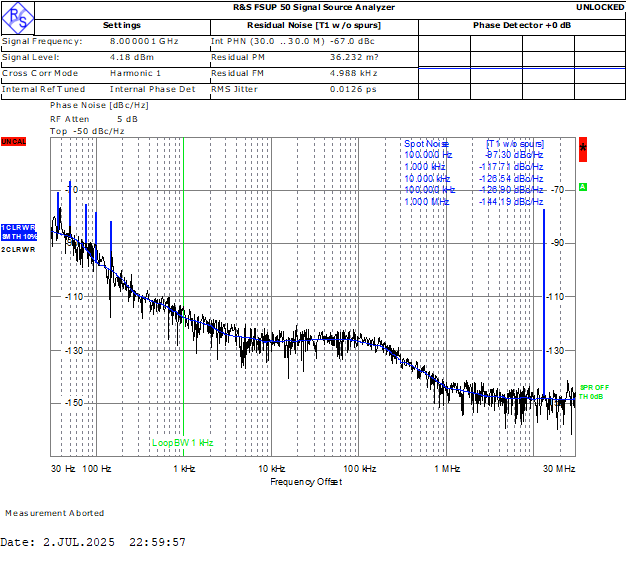Click the Measurement Aborted status message
This screenshot has width=627, height=563.
(54, 513)
